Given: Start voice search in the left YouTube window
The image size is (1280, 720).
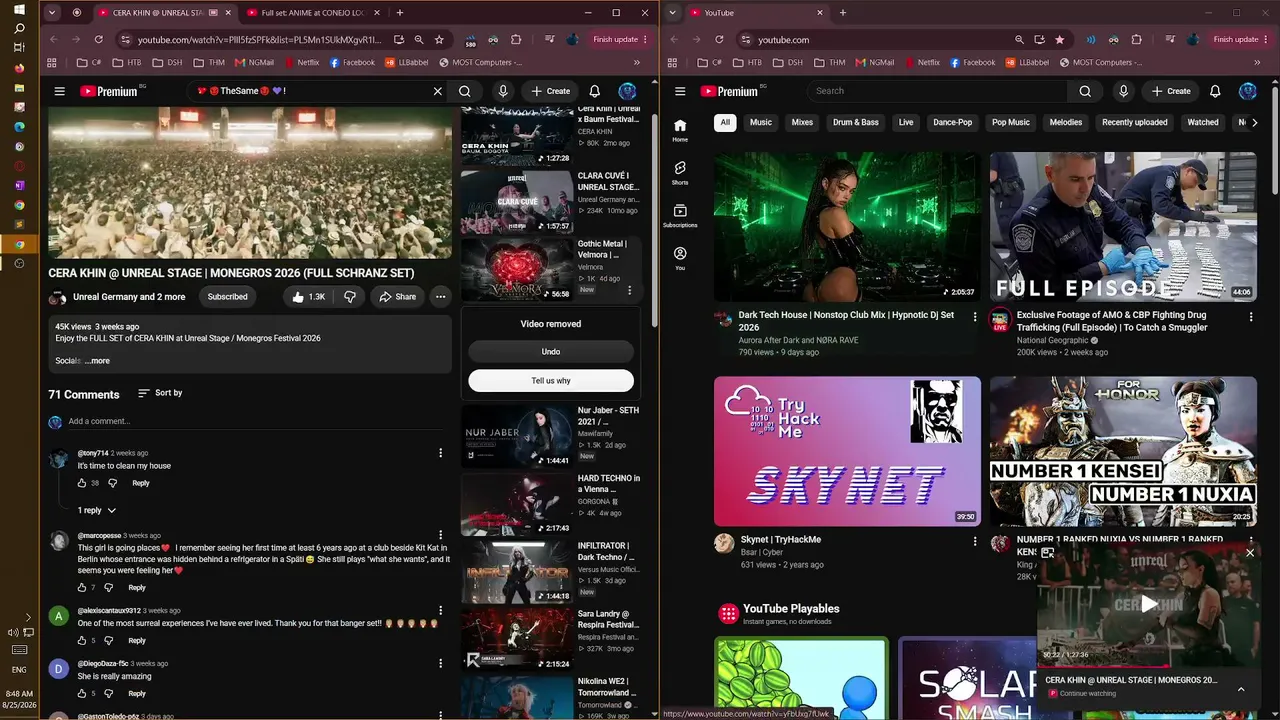Looking at the screenshot, I should click(503, 91).
